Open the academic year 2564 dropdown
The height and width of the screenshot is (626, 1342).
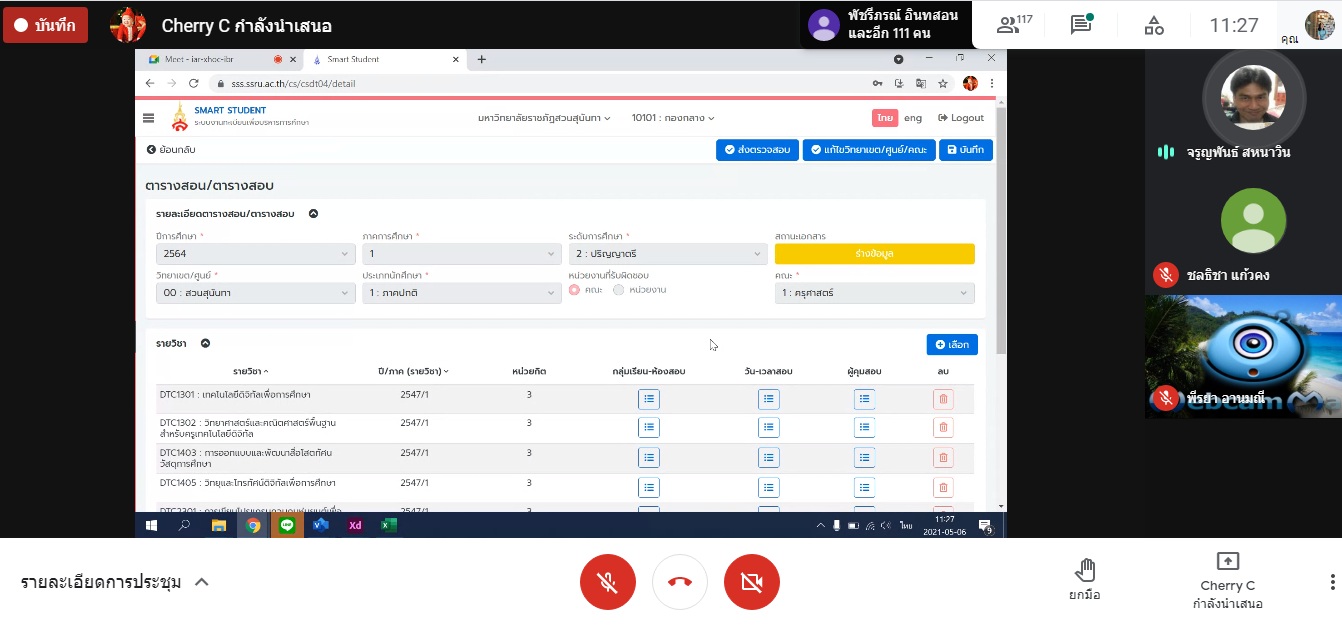pyautogui.click(x=255, y=254)
